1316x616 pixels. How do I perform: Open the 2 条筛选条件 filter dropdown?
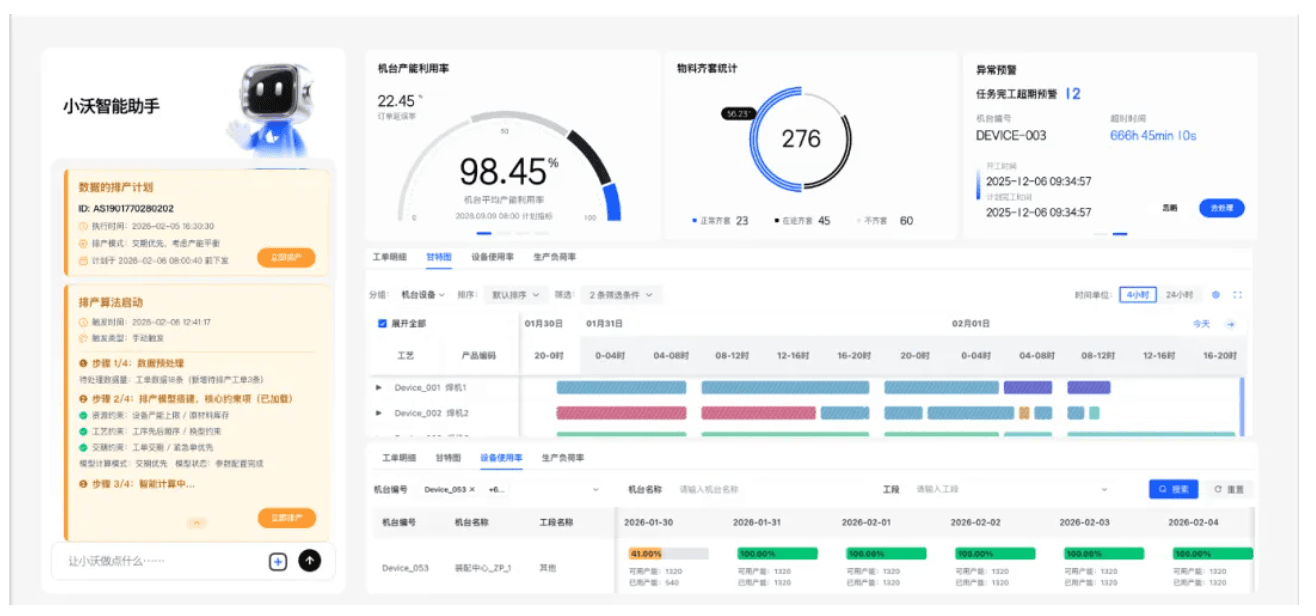(622, 295)
